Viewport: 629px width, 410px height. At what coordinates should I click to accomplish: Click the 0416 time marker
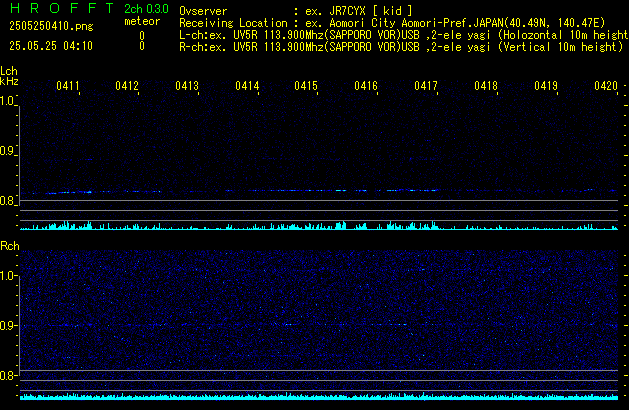(x=366, y=86)
